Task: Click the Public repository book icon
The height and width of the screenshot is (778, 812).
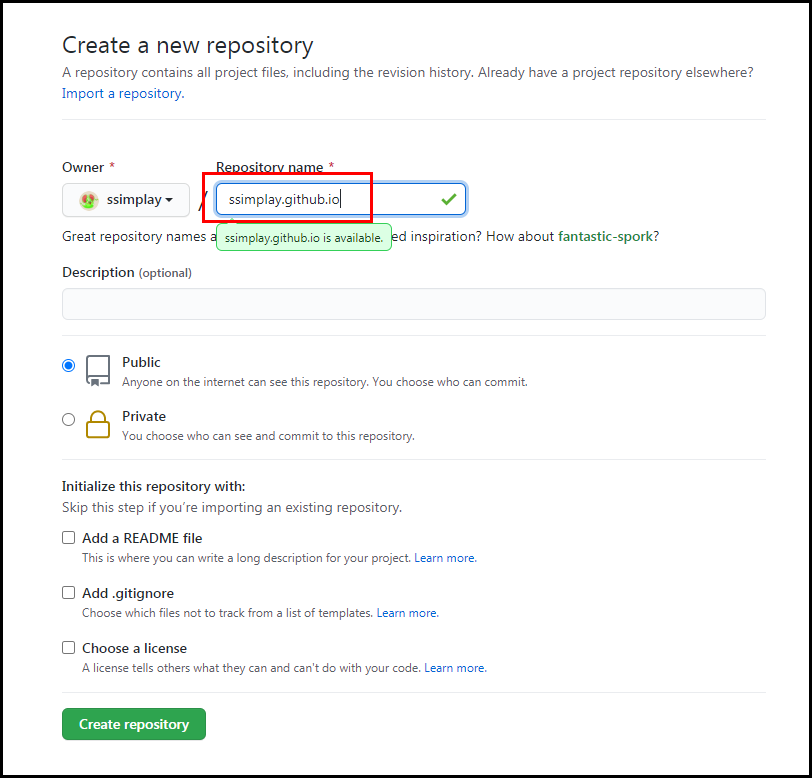Action: 98,371
